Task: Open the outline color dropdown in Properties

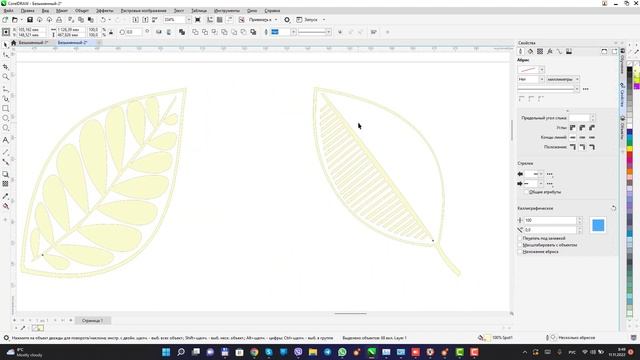Action: [542, 69]
